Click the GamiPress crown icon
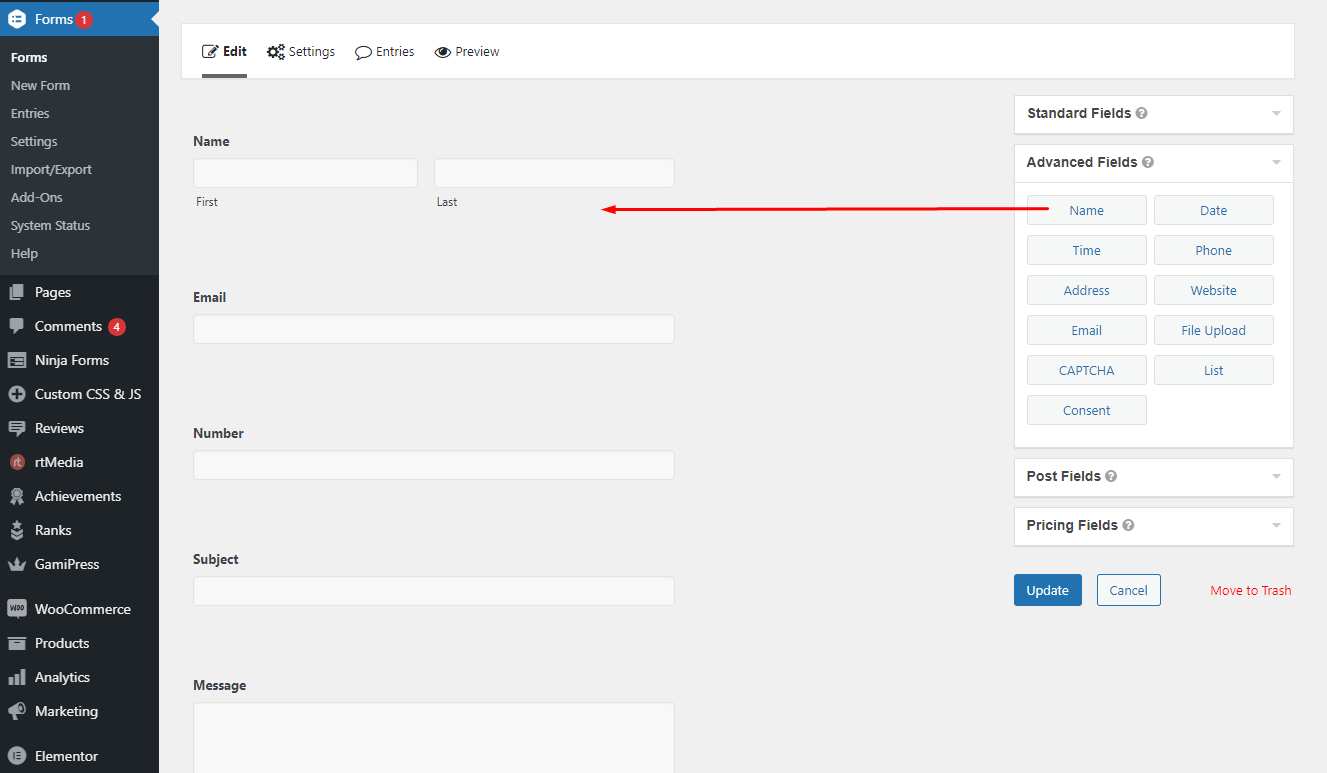The image size is (1327, 773). (16, 564)
